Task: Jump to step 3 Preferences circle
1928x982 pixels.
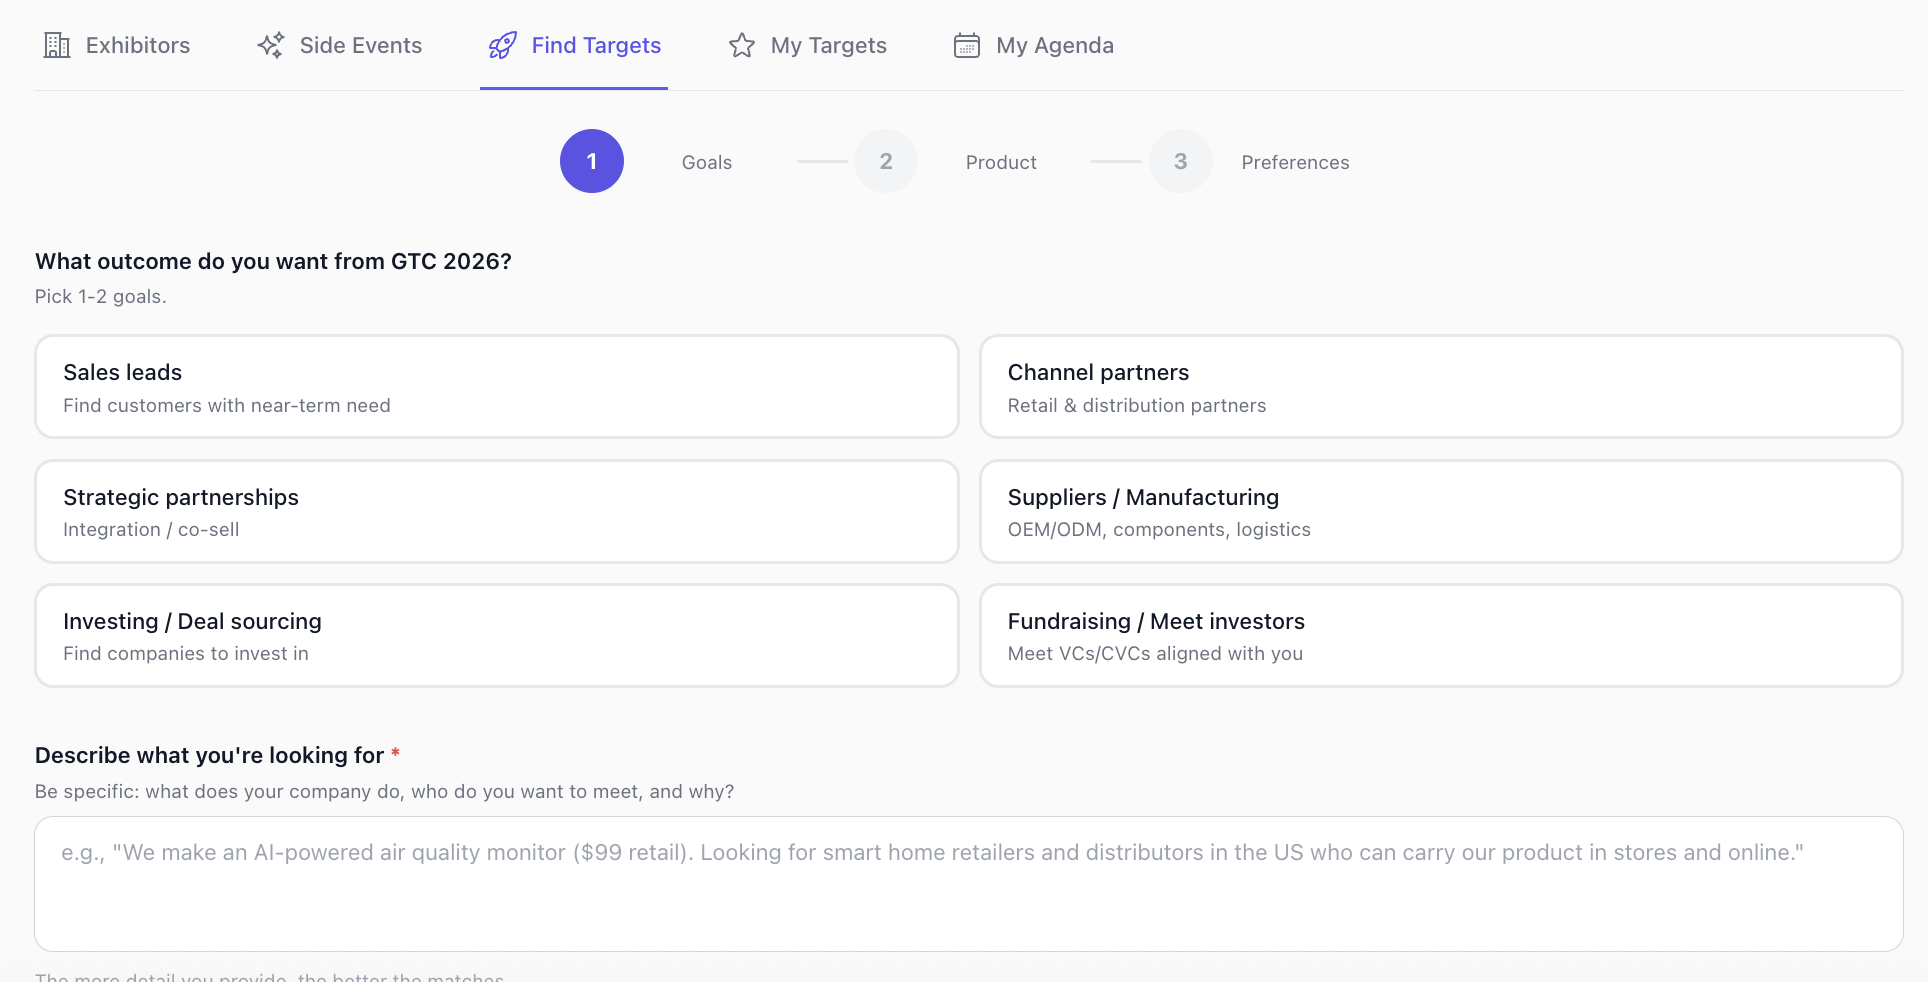Action: click(1180, 161)
